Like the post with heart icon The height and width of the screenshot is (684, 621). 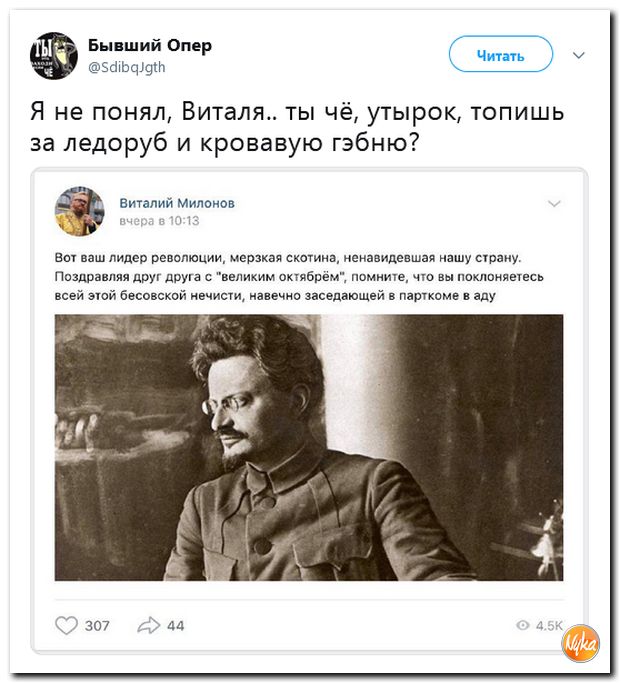[x=67, y=626]
